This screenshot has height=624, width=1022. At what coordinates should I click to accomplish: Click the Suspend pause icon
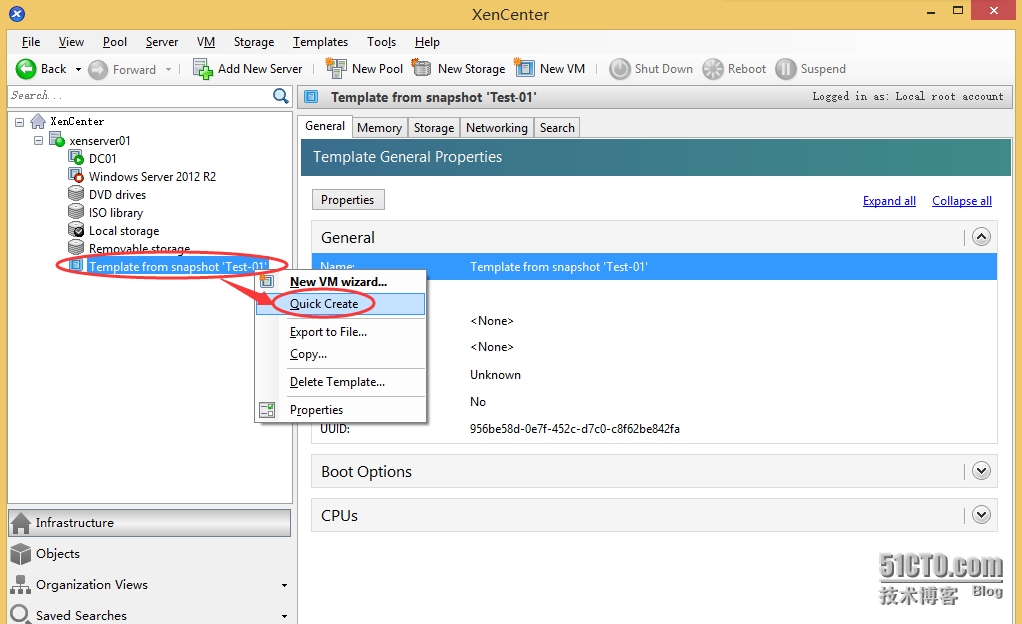click(x=786, y=69)
